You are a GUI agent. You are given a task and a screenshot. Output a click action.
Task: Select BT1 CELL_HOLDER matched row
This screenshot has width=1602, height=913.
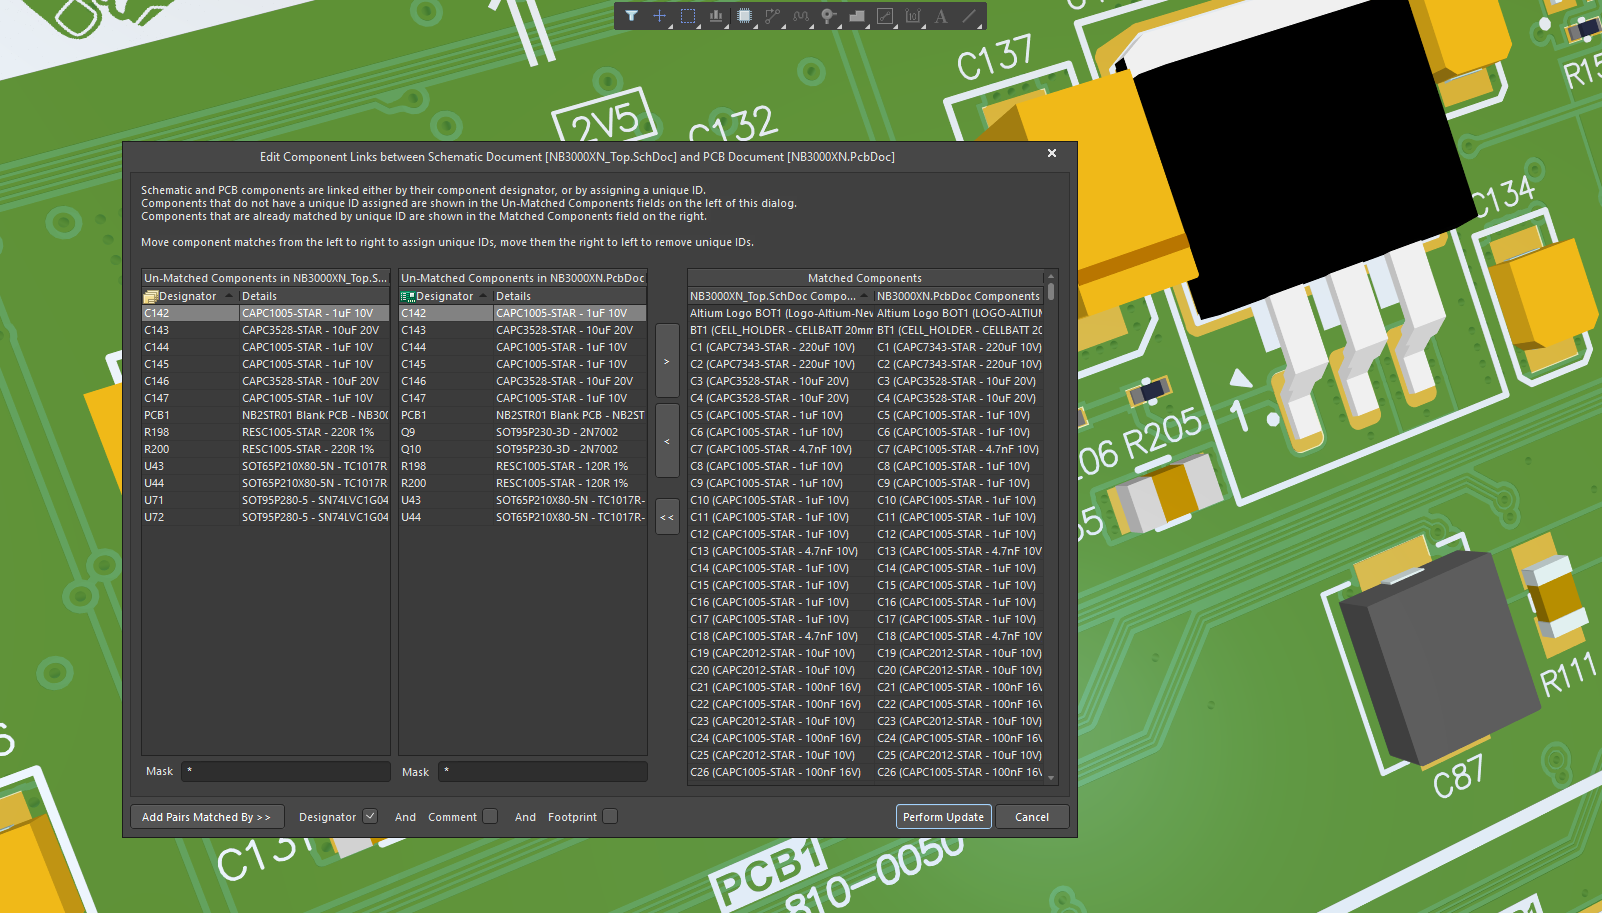865,330
